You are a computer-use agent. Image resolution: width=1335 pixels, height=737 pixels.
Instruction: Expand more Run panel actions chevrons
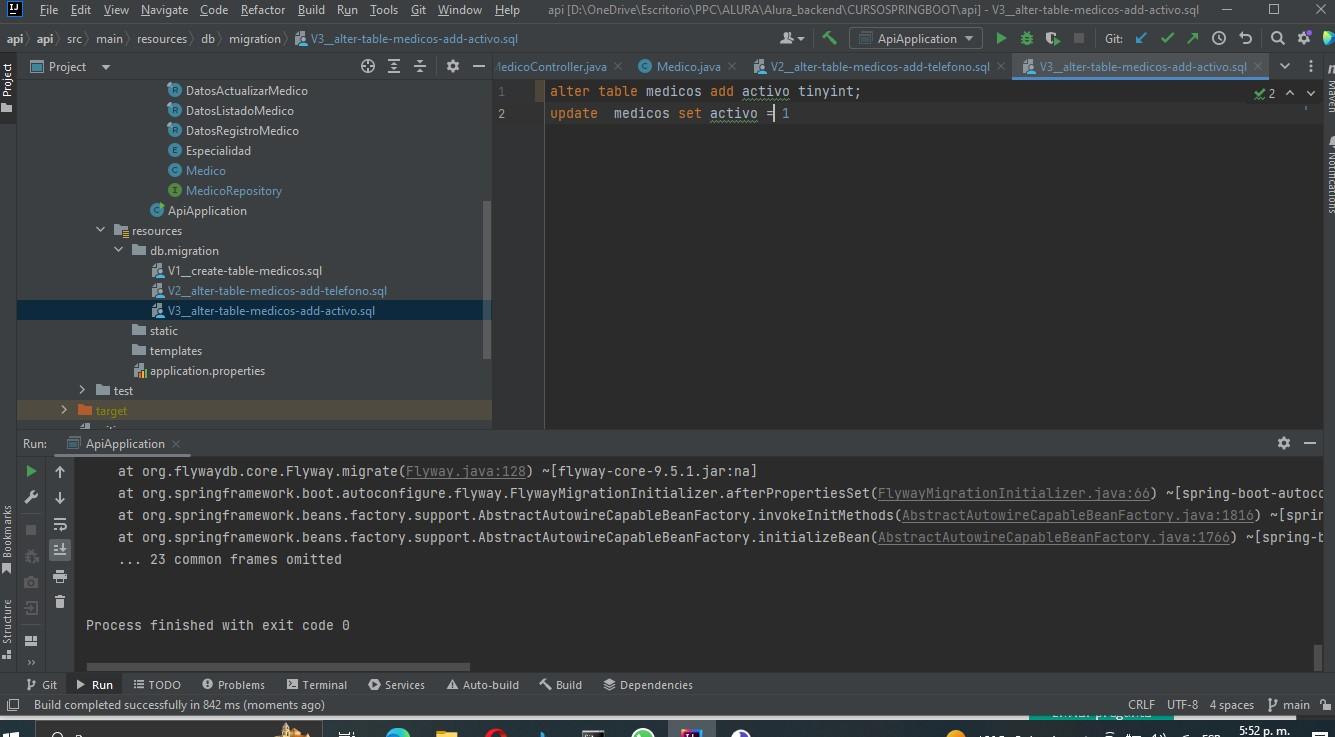pyautogui.click(x=31, y=662)
